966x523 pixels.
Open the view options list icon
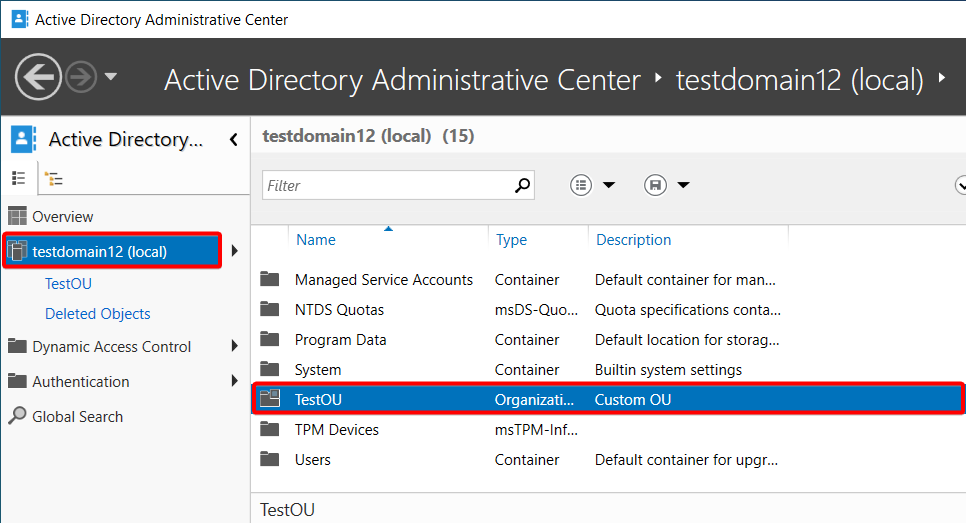(581, 185)
